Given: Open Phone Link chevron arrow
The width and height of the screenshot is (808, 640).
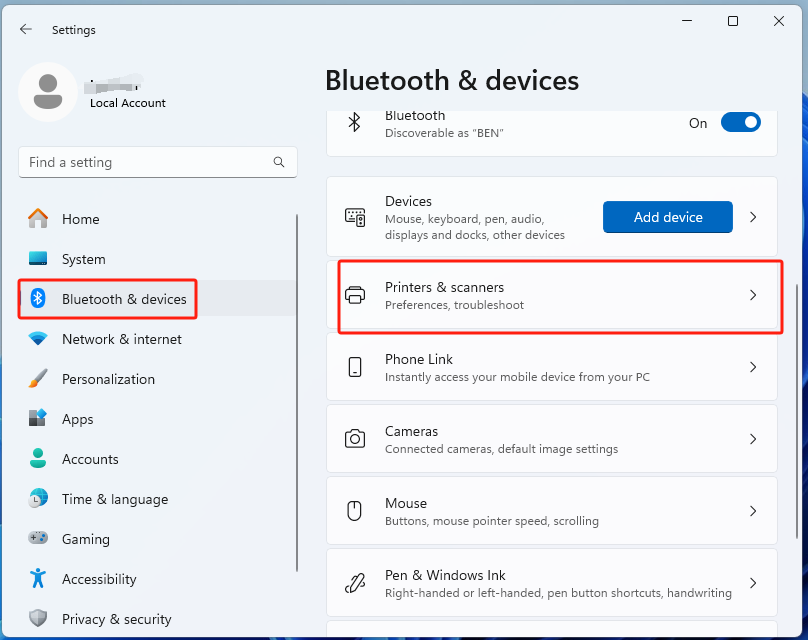Looking at the screenshot, I should pos(753,367).
